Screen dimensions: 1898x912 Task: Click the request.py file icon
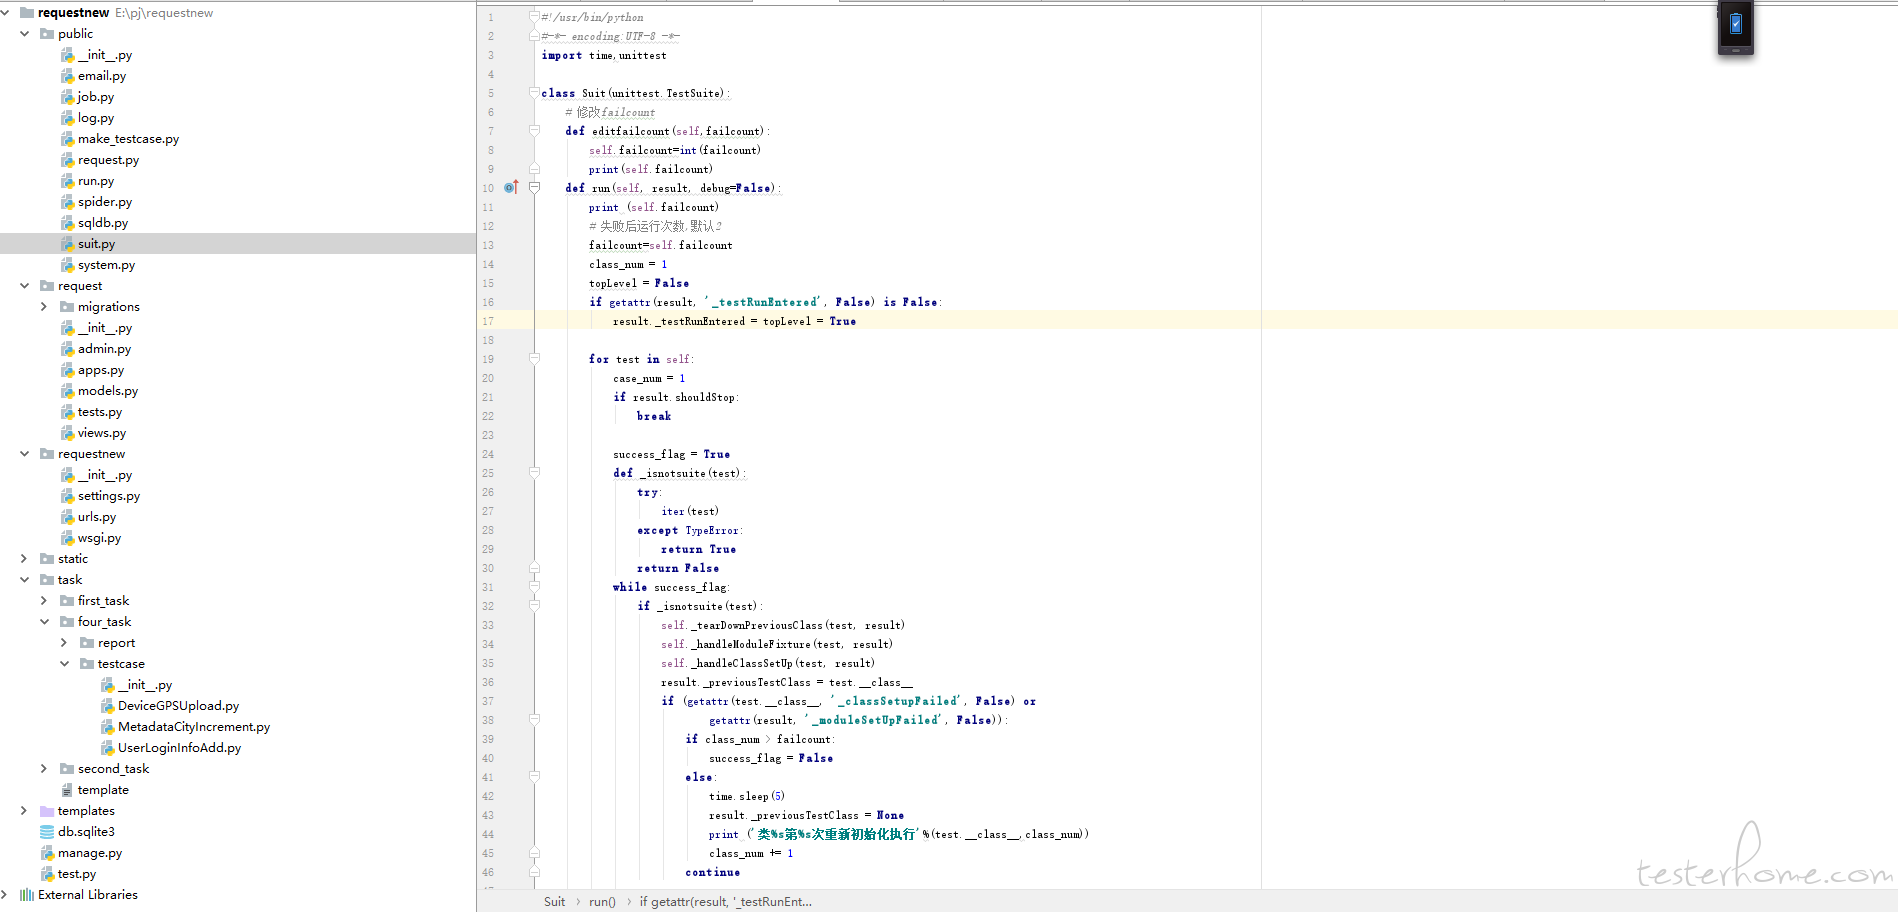click(67, 160)
